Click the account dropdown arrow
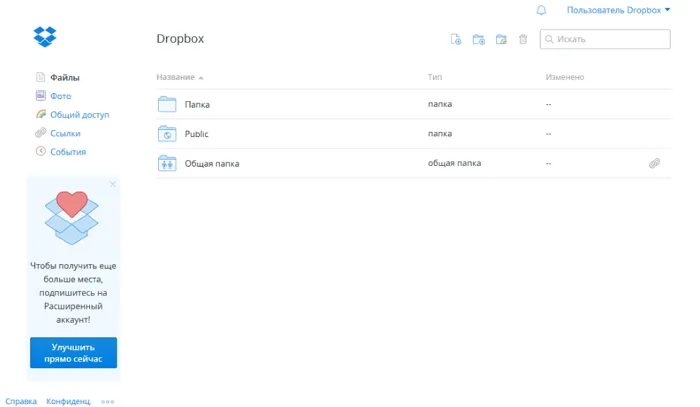Screen dimensions: 700x407 (x=667, y=9)
